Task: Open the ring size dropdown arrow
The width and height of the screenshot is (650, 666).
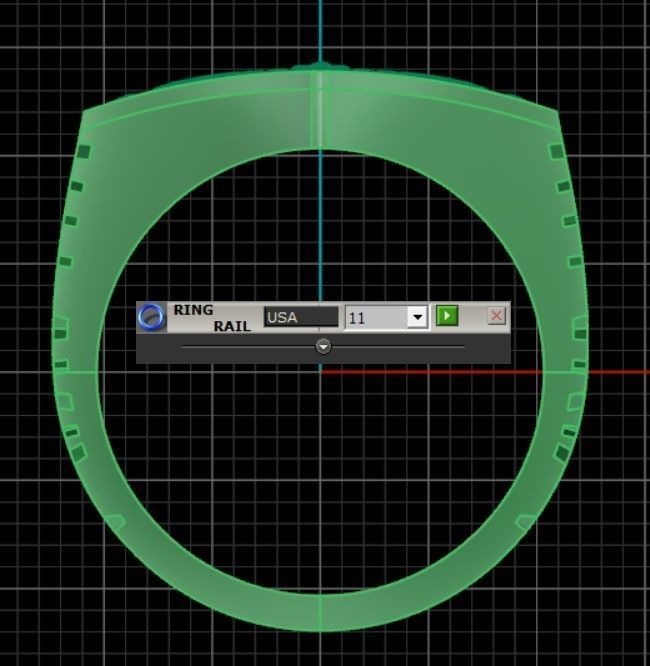Action: [417, 317]
